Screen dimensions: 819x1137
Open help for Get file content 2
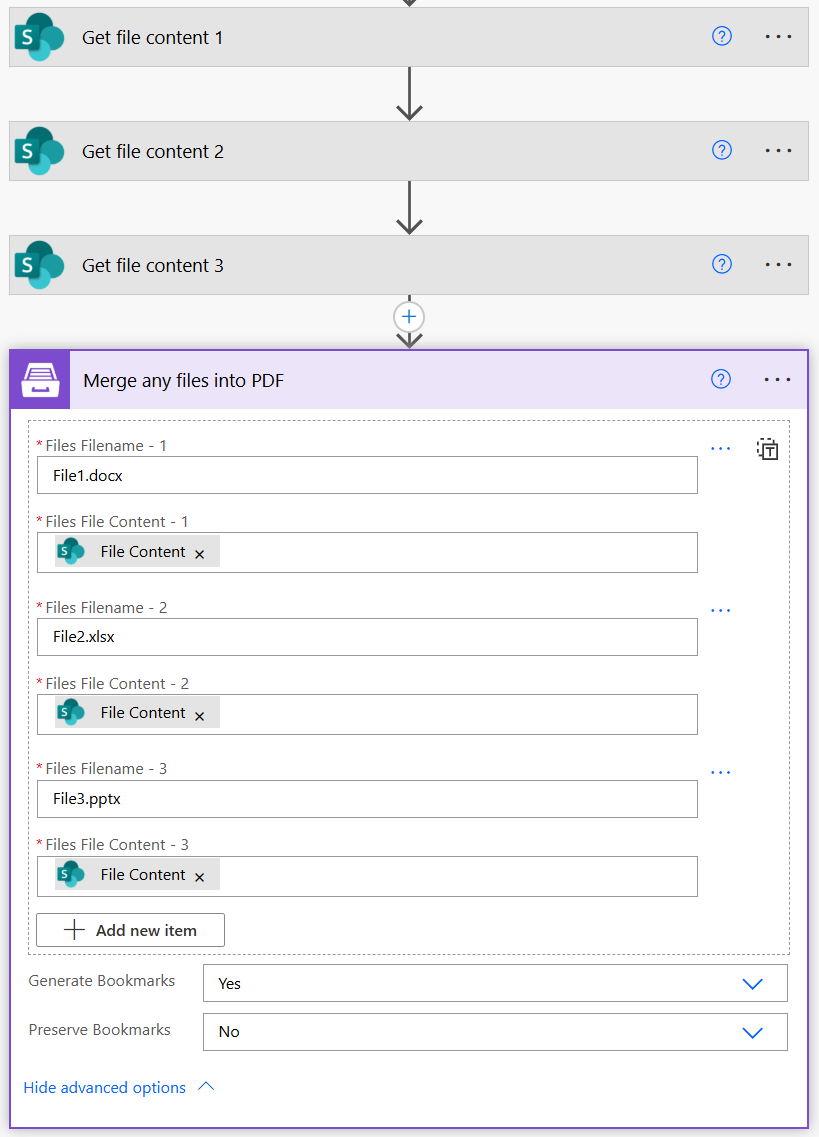click(x=721, y=150)
